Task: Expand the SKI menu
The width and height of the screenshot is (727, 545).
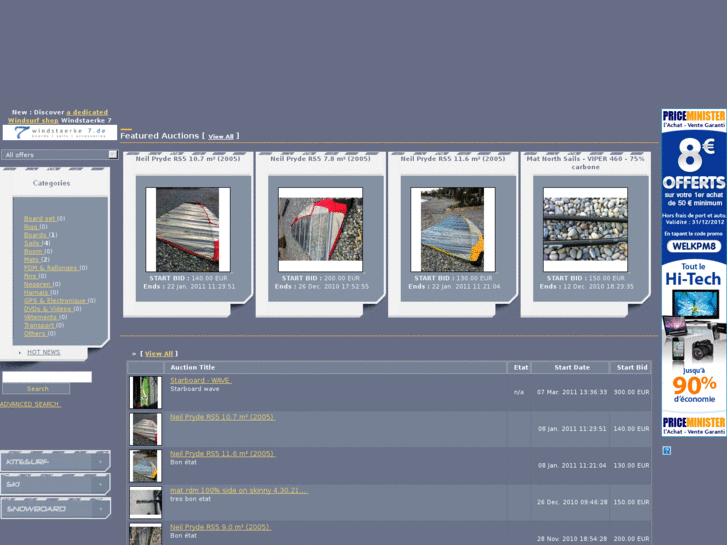Action: click(55, 484)
